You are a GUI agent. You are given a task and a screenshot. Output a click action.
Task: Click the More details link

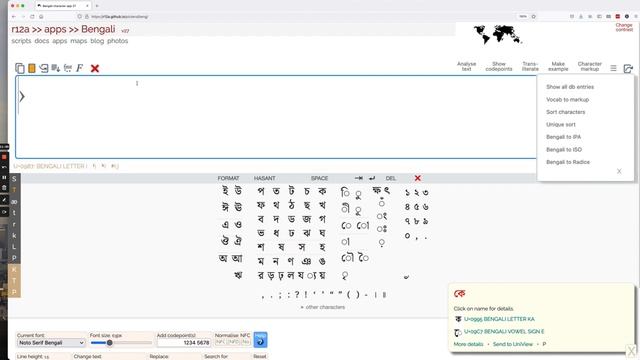(468, 344)
